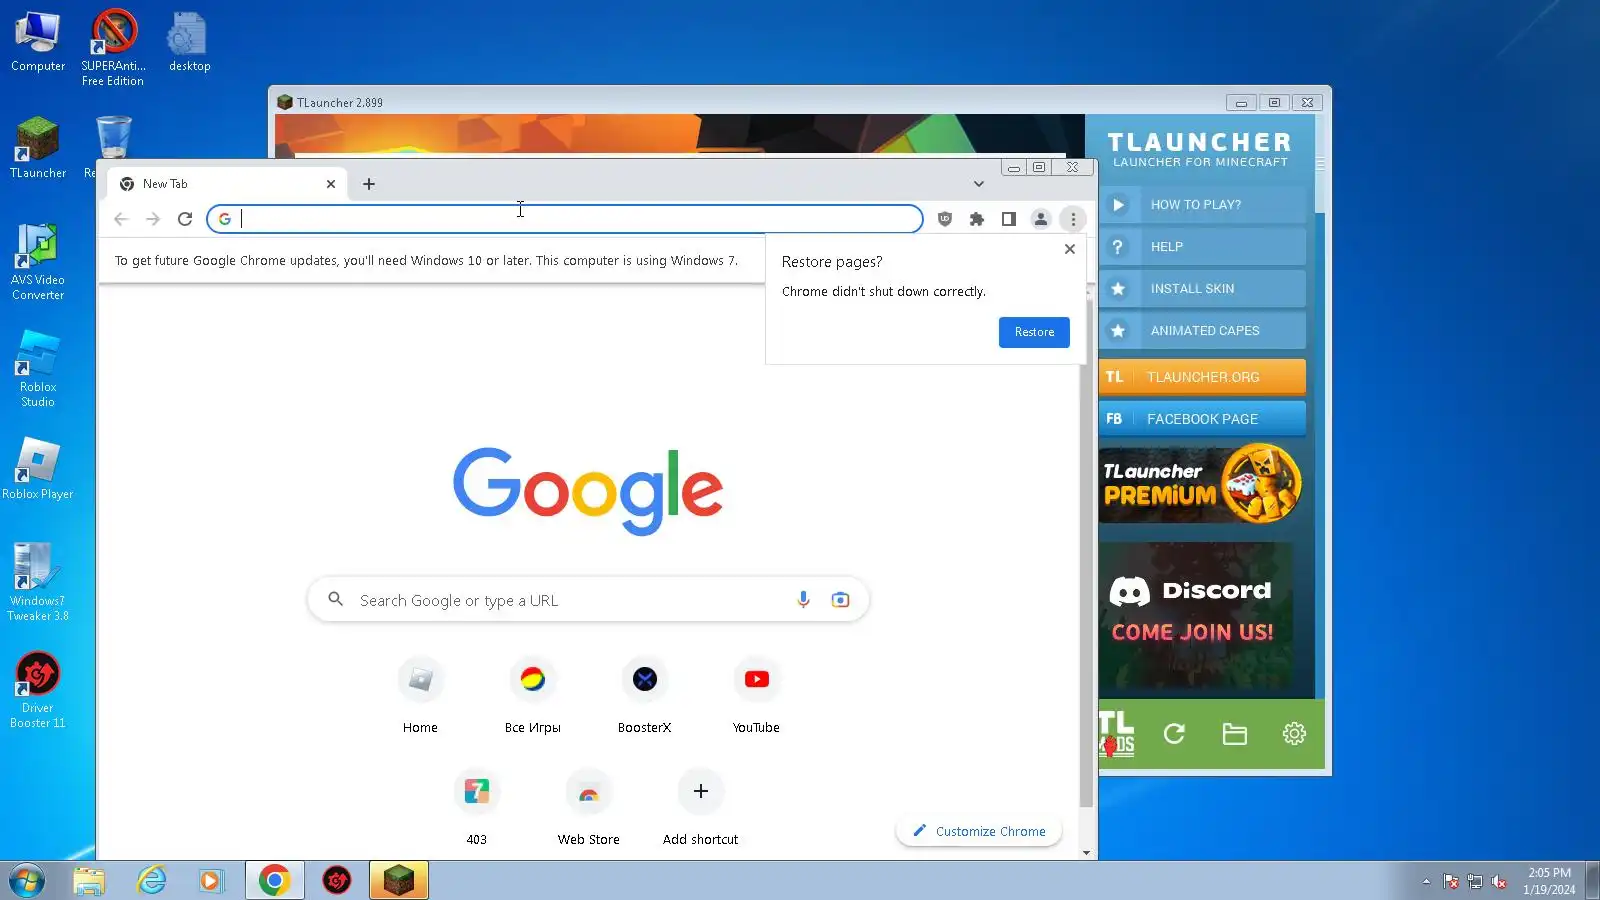Screen dimensions: 1600x900
Task: Click the Discord Come Join Us banner
Action: (x=1196, y=616)
